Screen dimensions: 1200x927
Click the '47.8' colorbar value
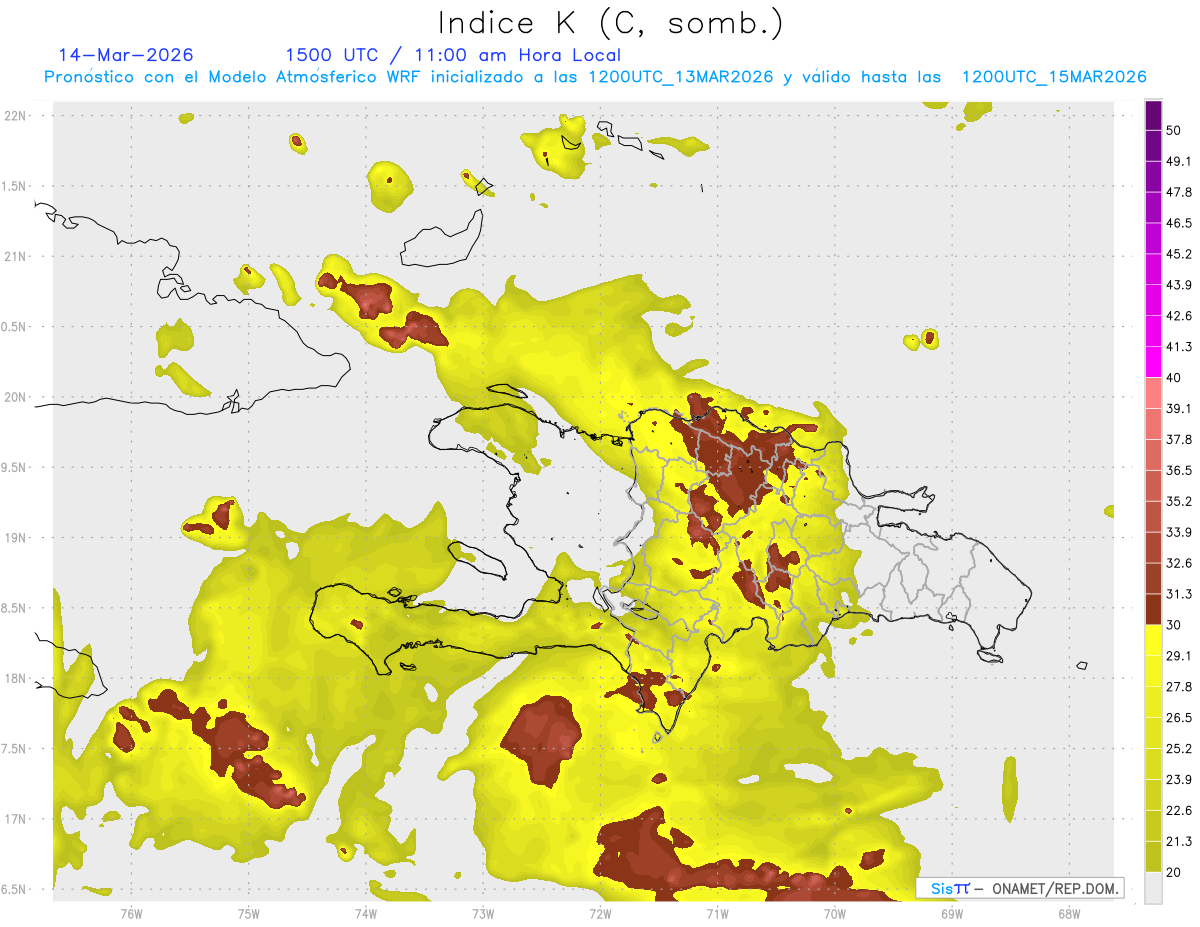coord(1179,192)
